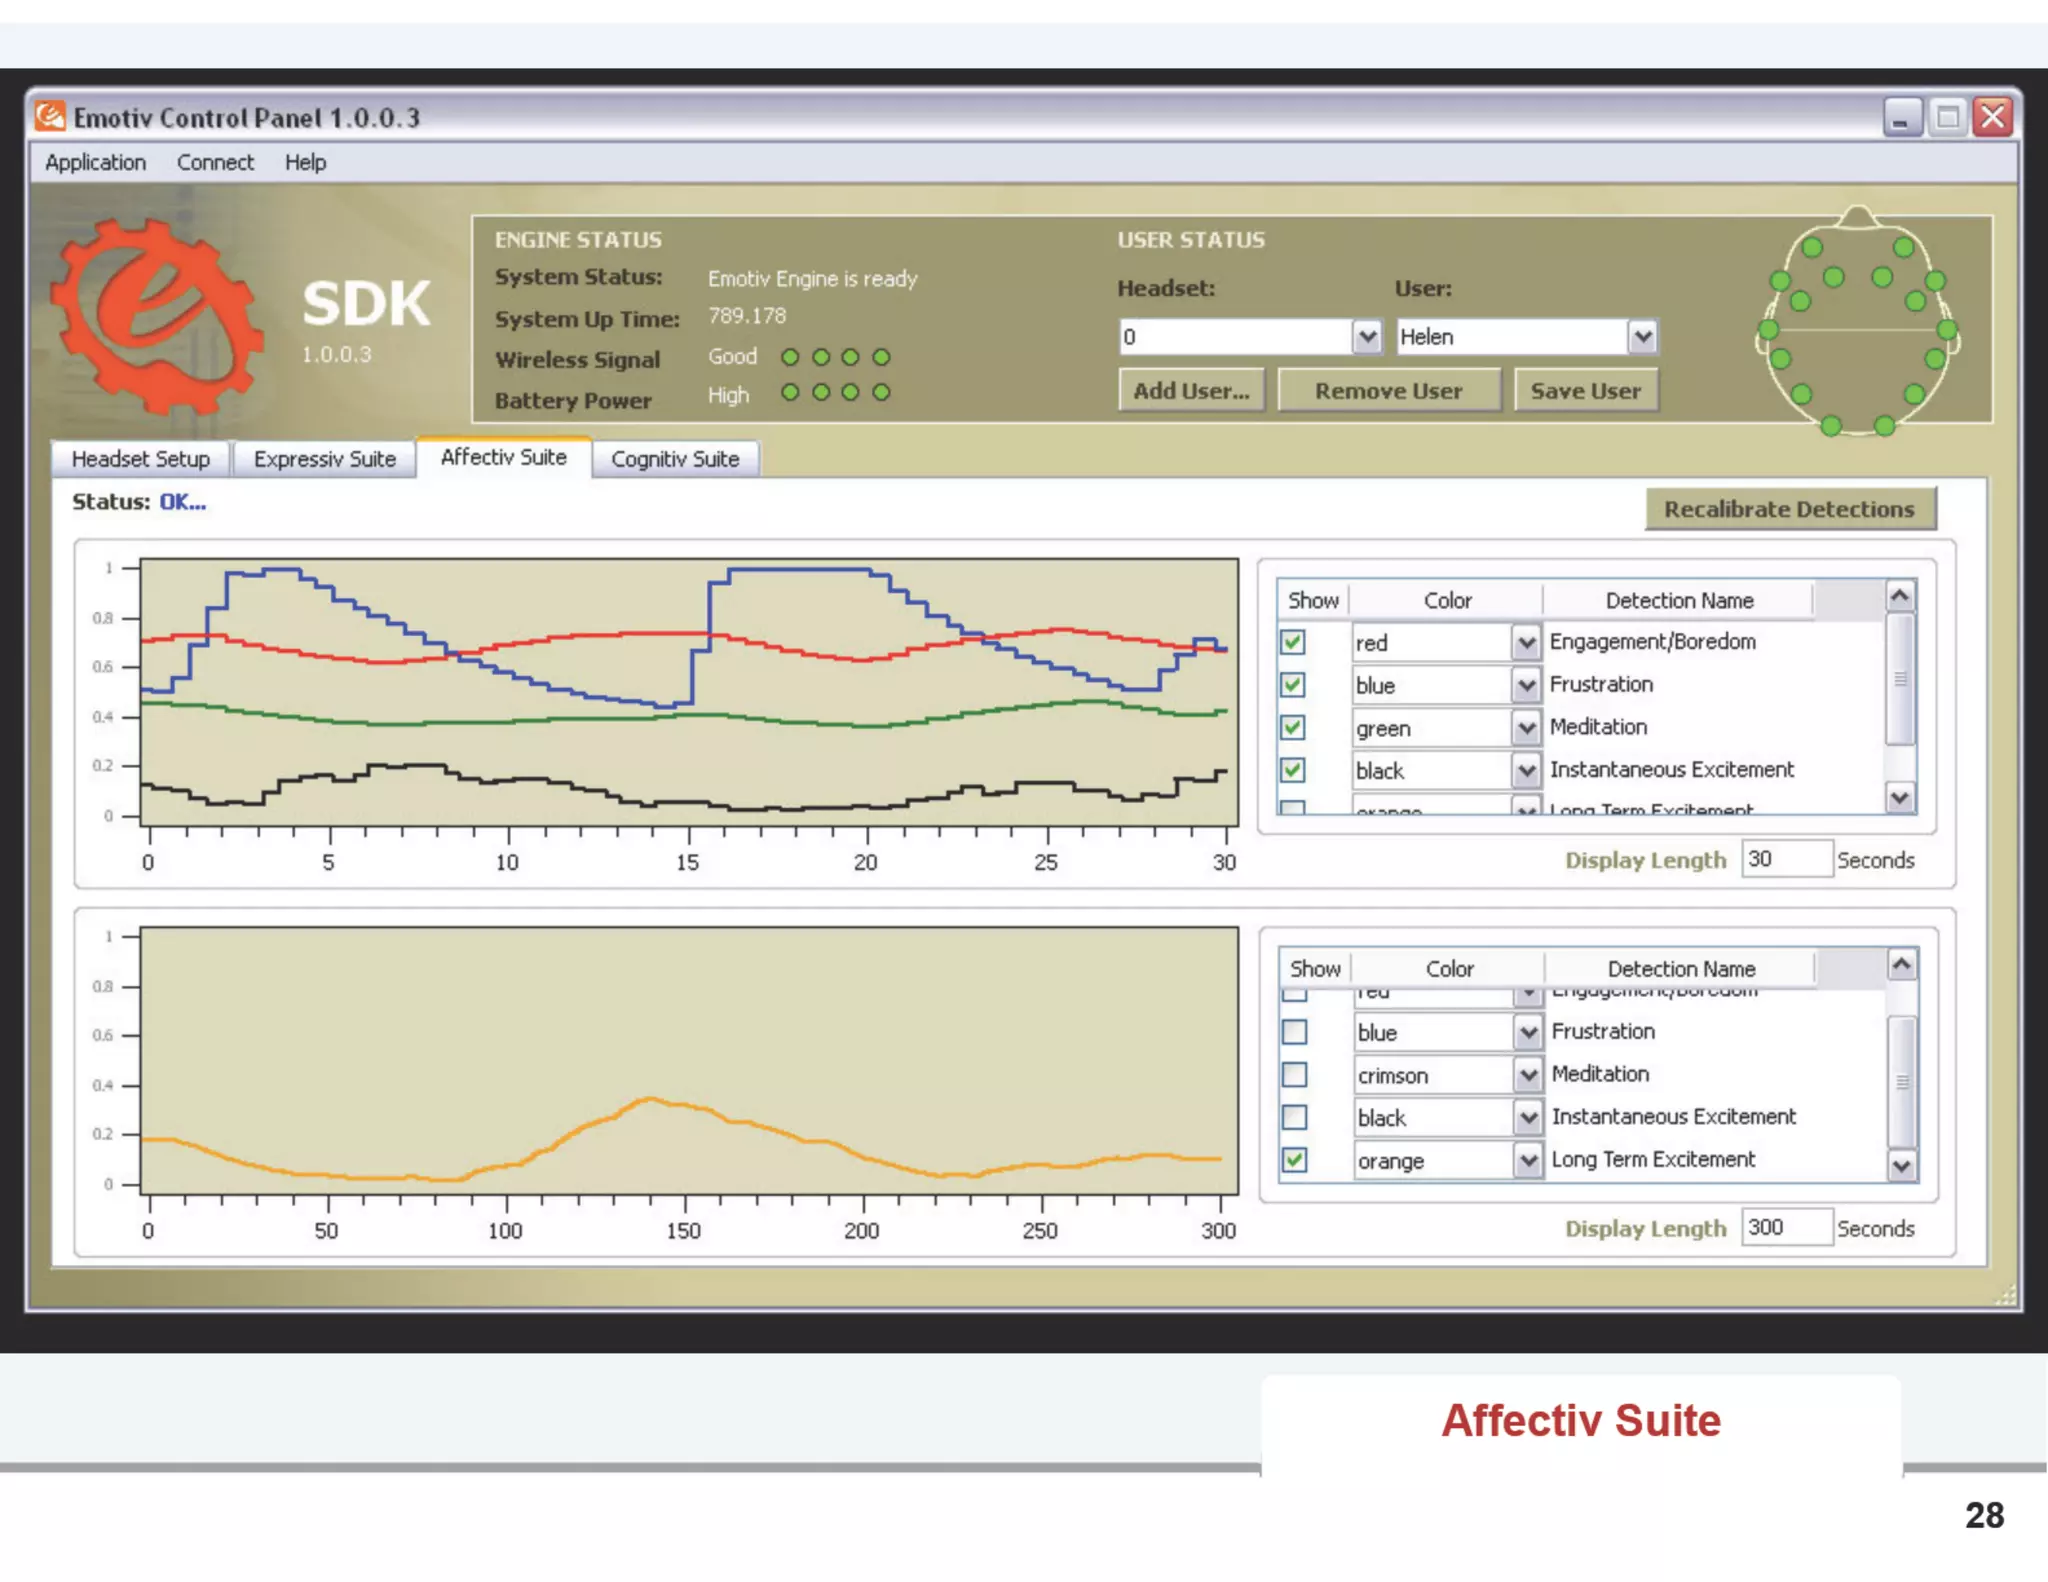2048x1582 pixels.
Task: Switch to Expressiv Suite tab
Action: tap(324, 459)
